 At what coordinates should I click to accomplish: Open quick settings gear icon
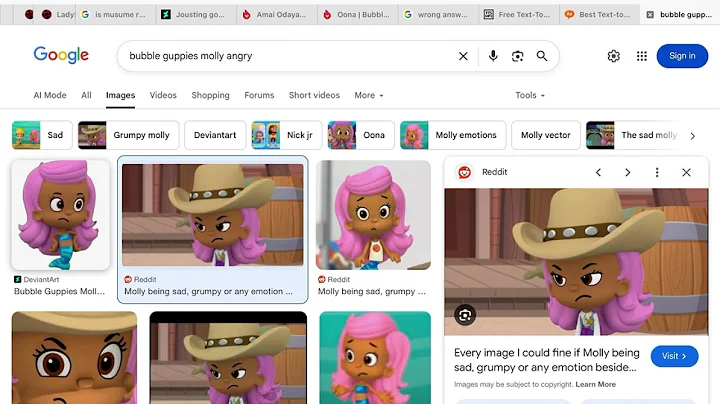613,56
